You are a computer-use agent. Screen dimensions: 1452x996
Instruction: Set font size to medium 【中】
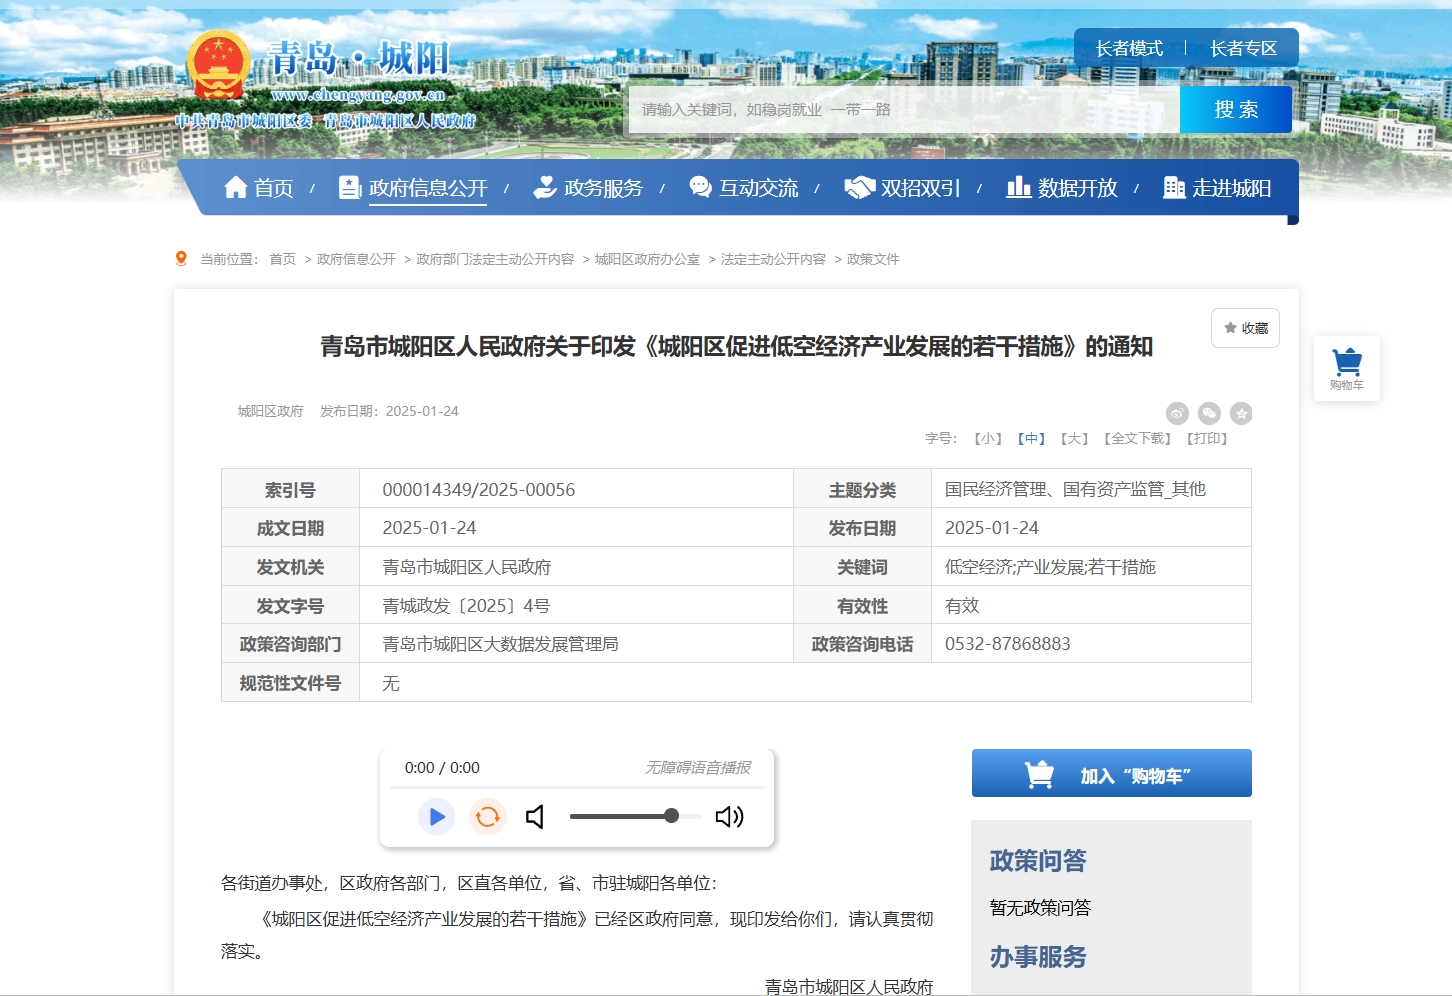pyautogui.click(x=1031, y=438)
